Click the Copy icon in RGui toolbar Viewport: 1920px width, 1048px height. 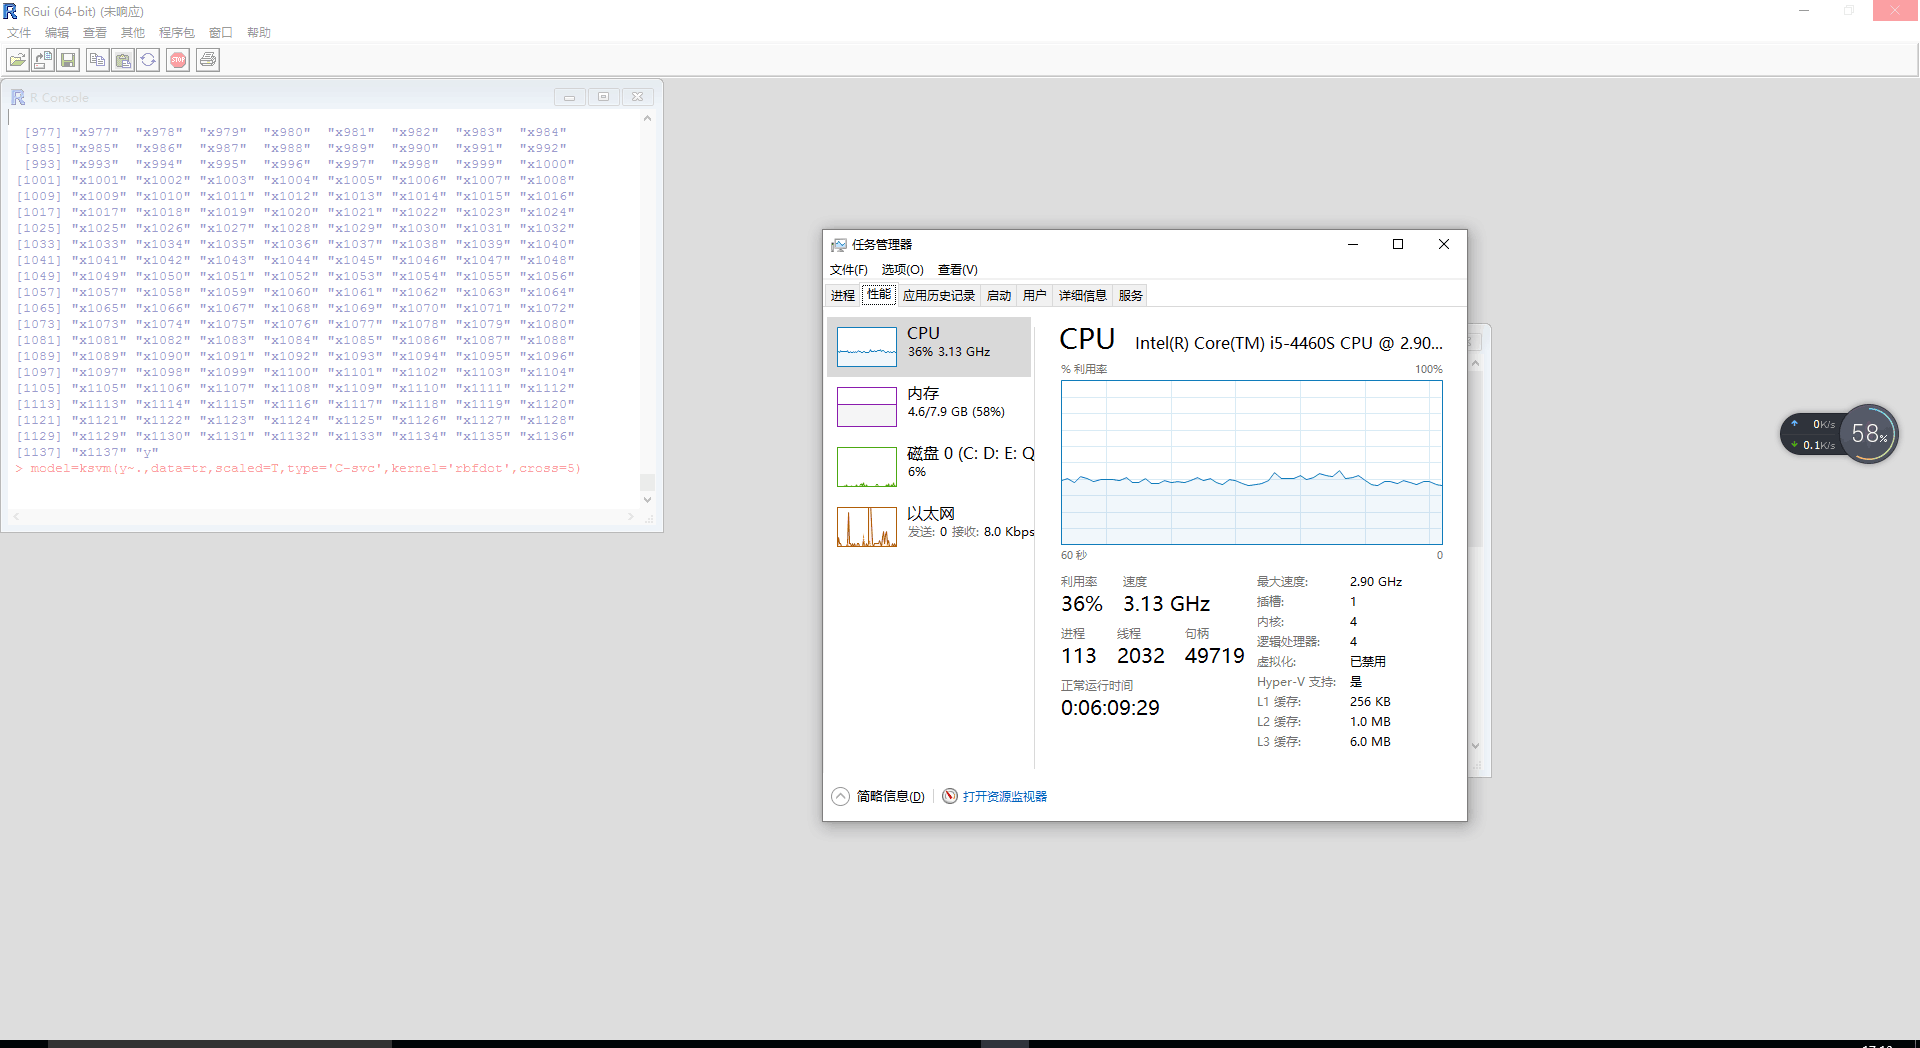point(97,60)
